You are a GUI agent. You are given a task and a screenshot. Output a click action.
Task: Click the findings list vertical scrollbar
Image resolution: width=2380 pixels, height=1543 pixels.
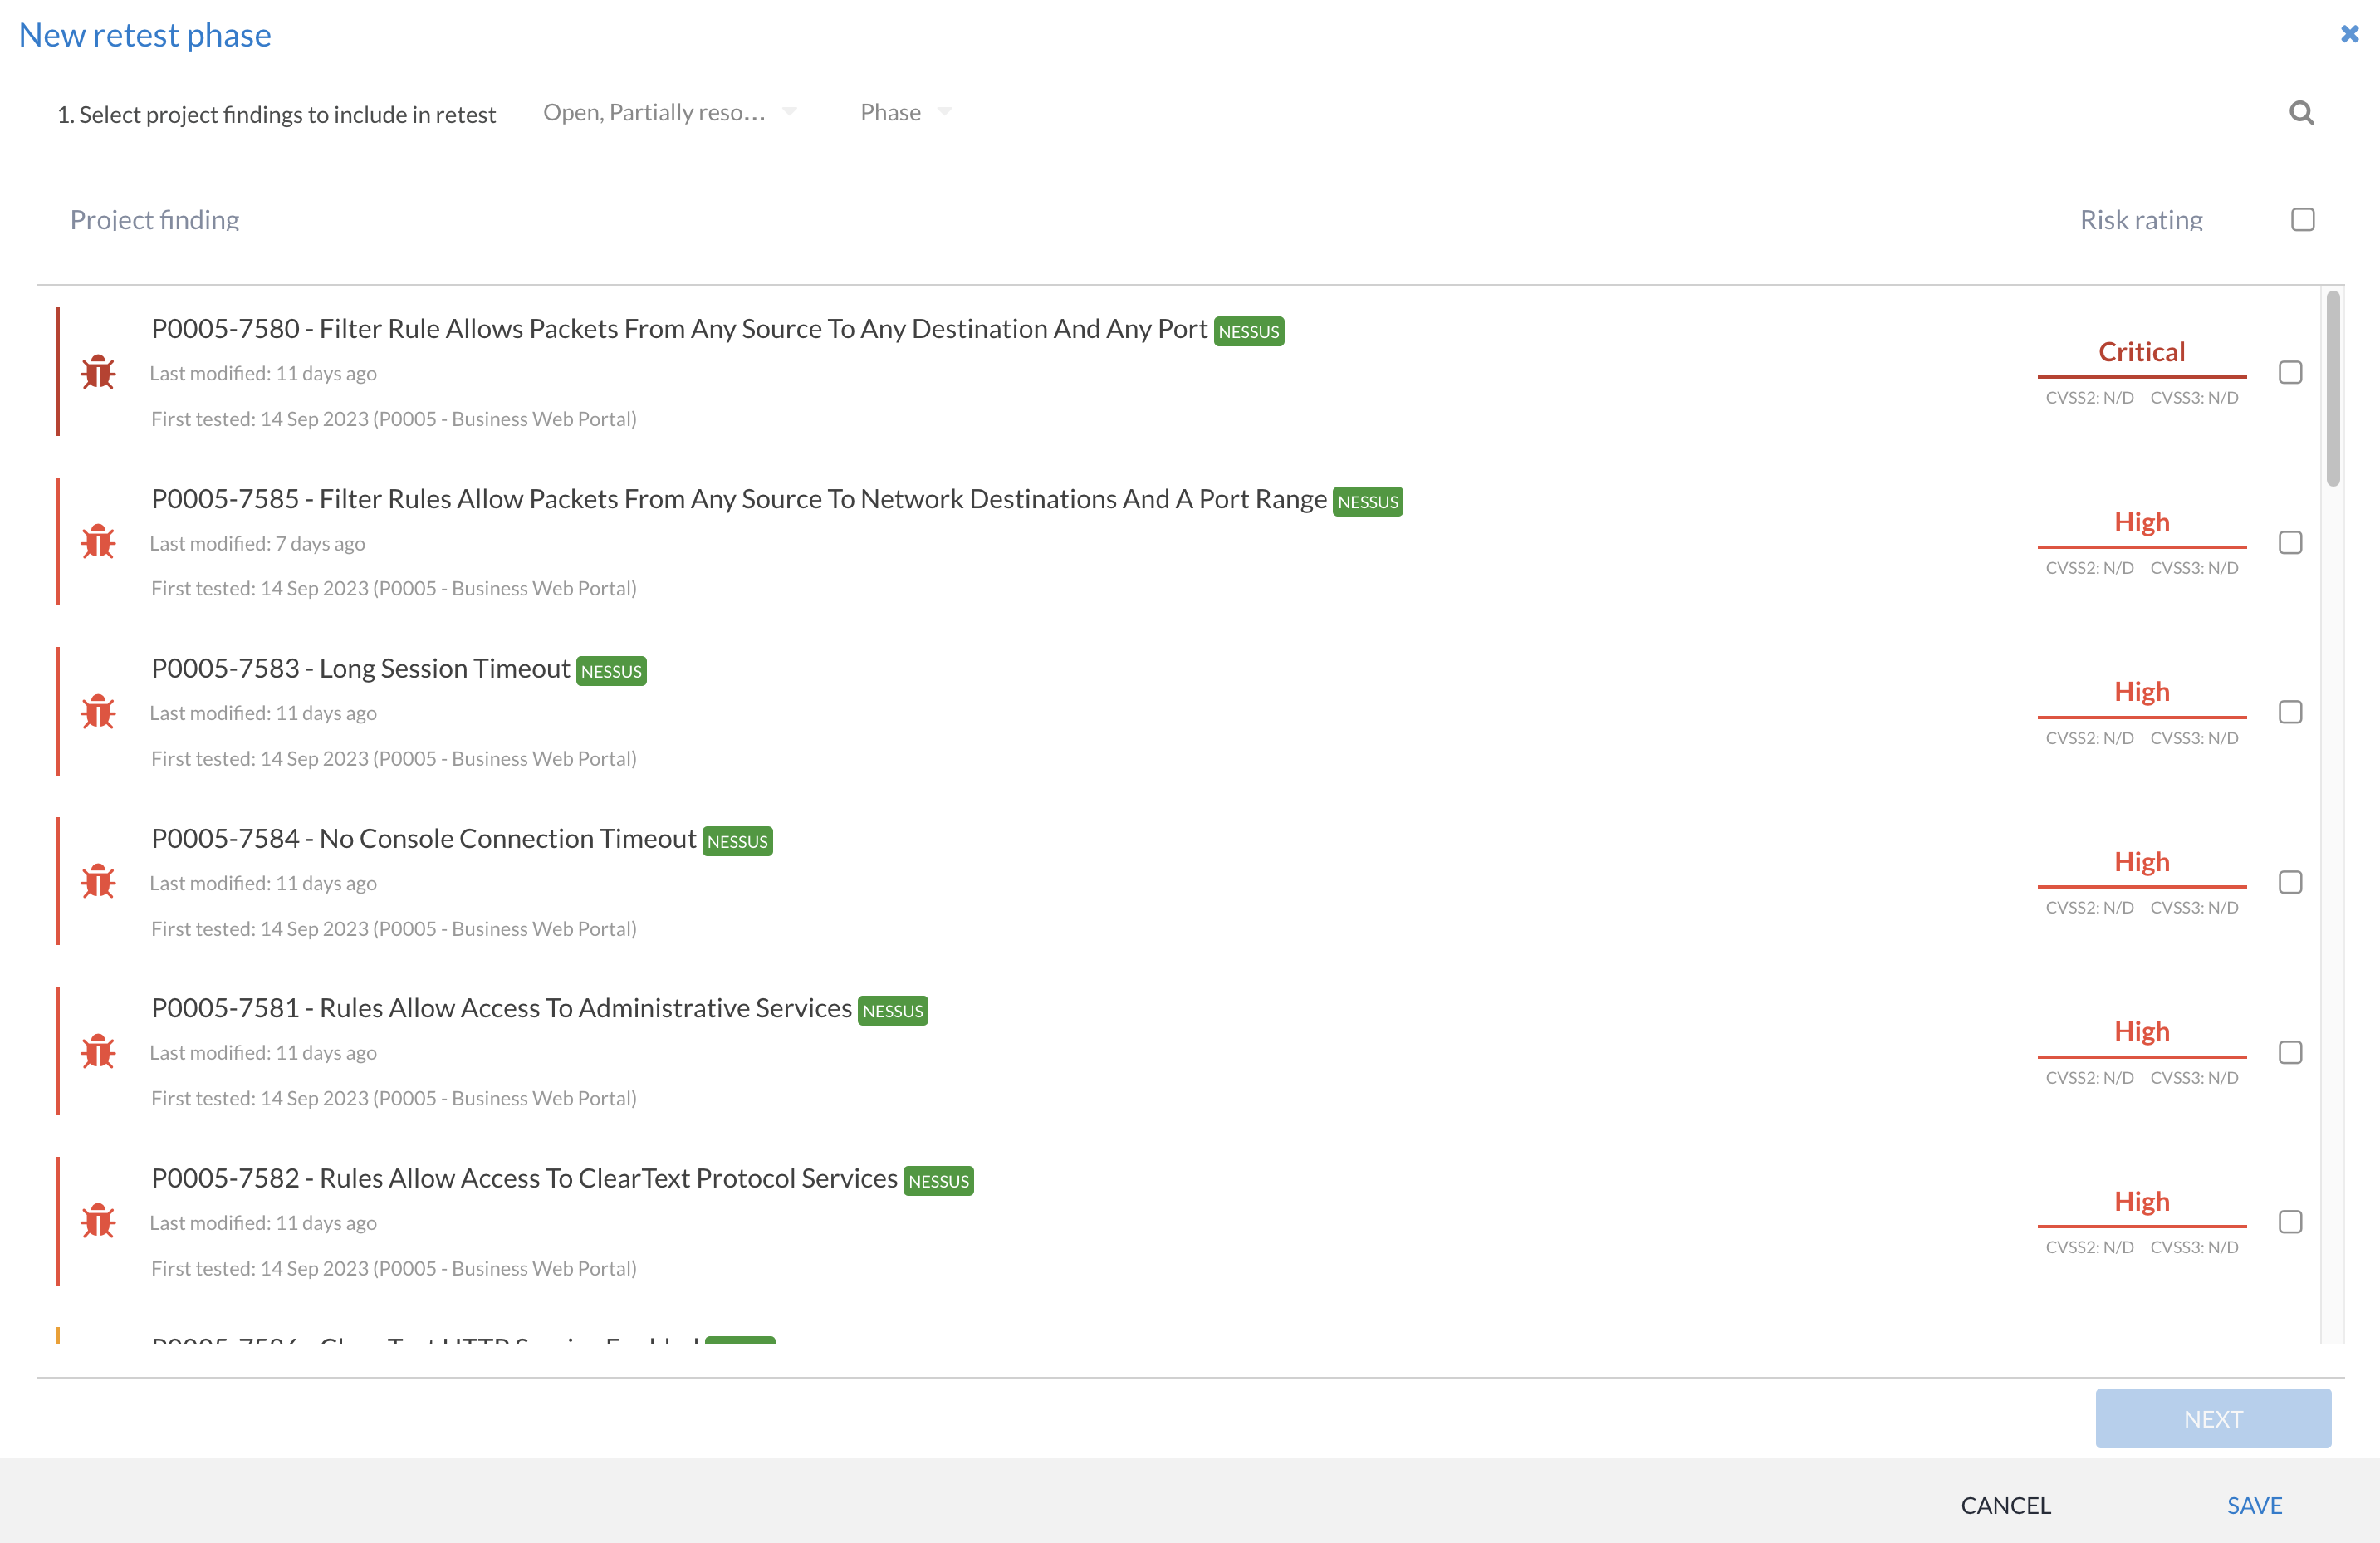(x=2332, y=388)
